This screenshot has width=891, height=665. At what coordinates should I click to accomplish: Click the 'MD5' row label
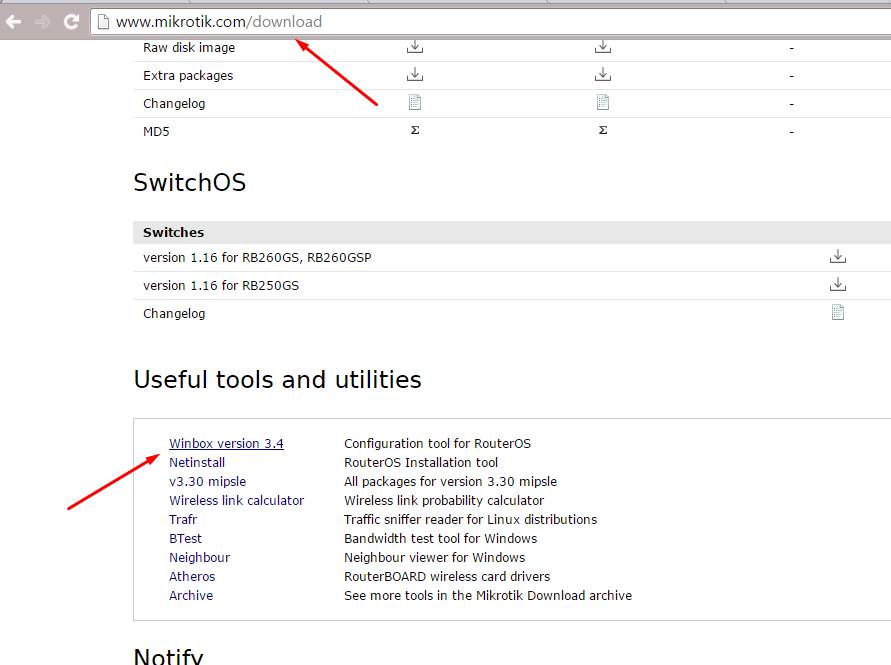pos(156,132)
